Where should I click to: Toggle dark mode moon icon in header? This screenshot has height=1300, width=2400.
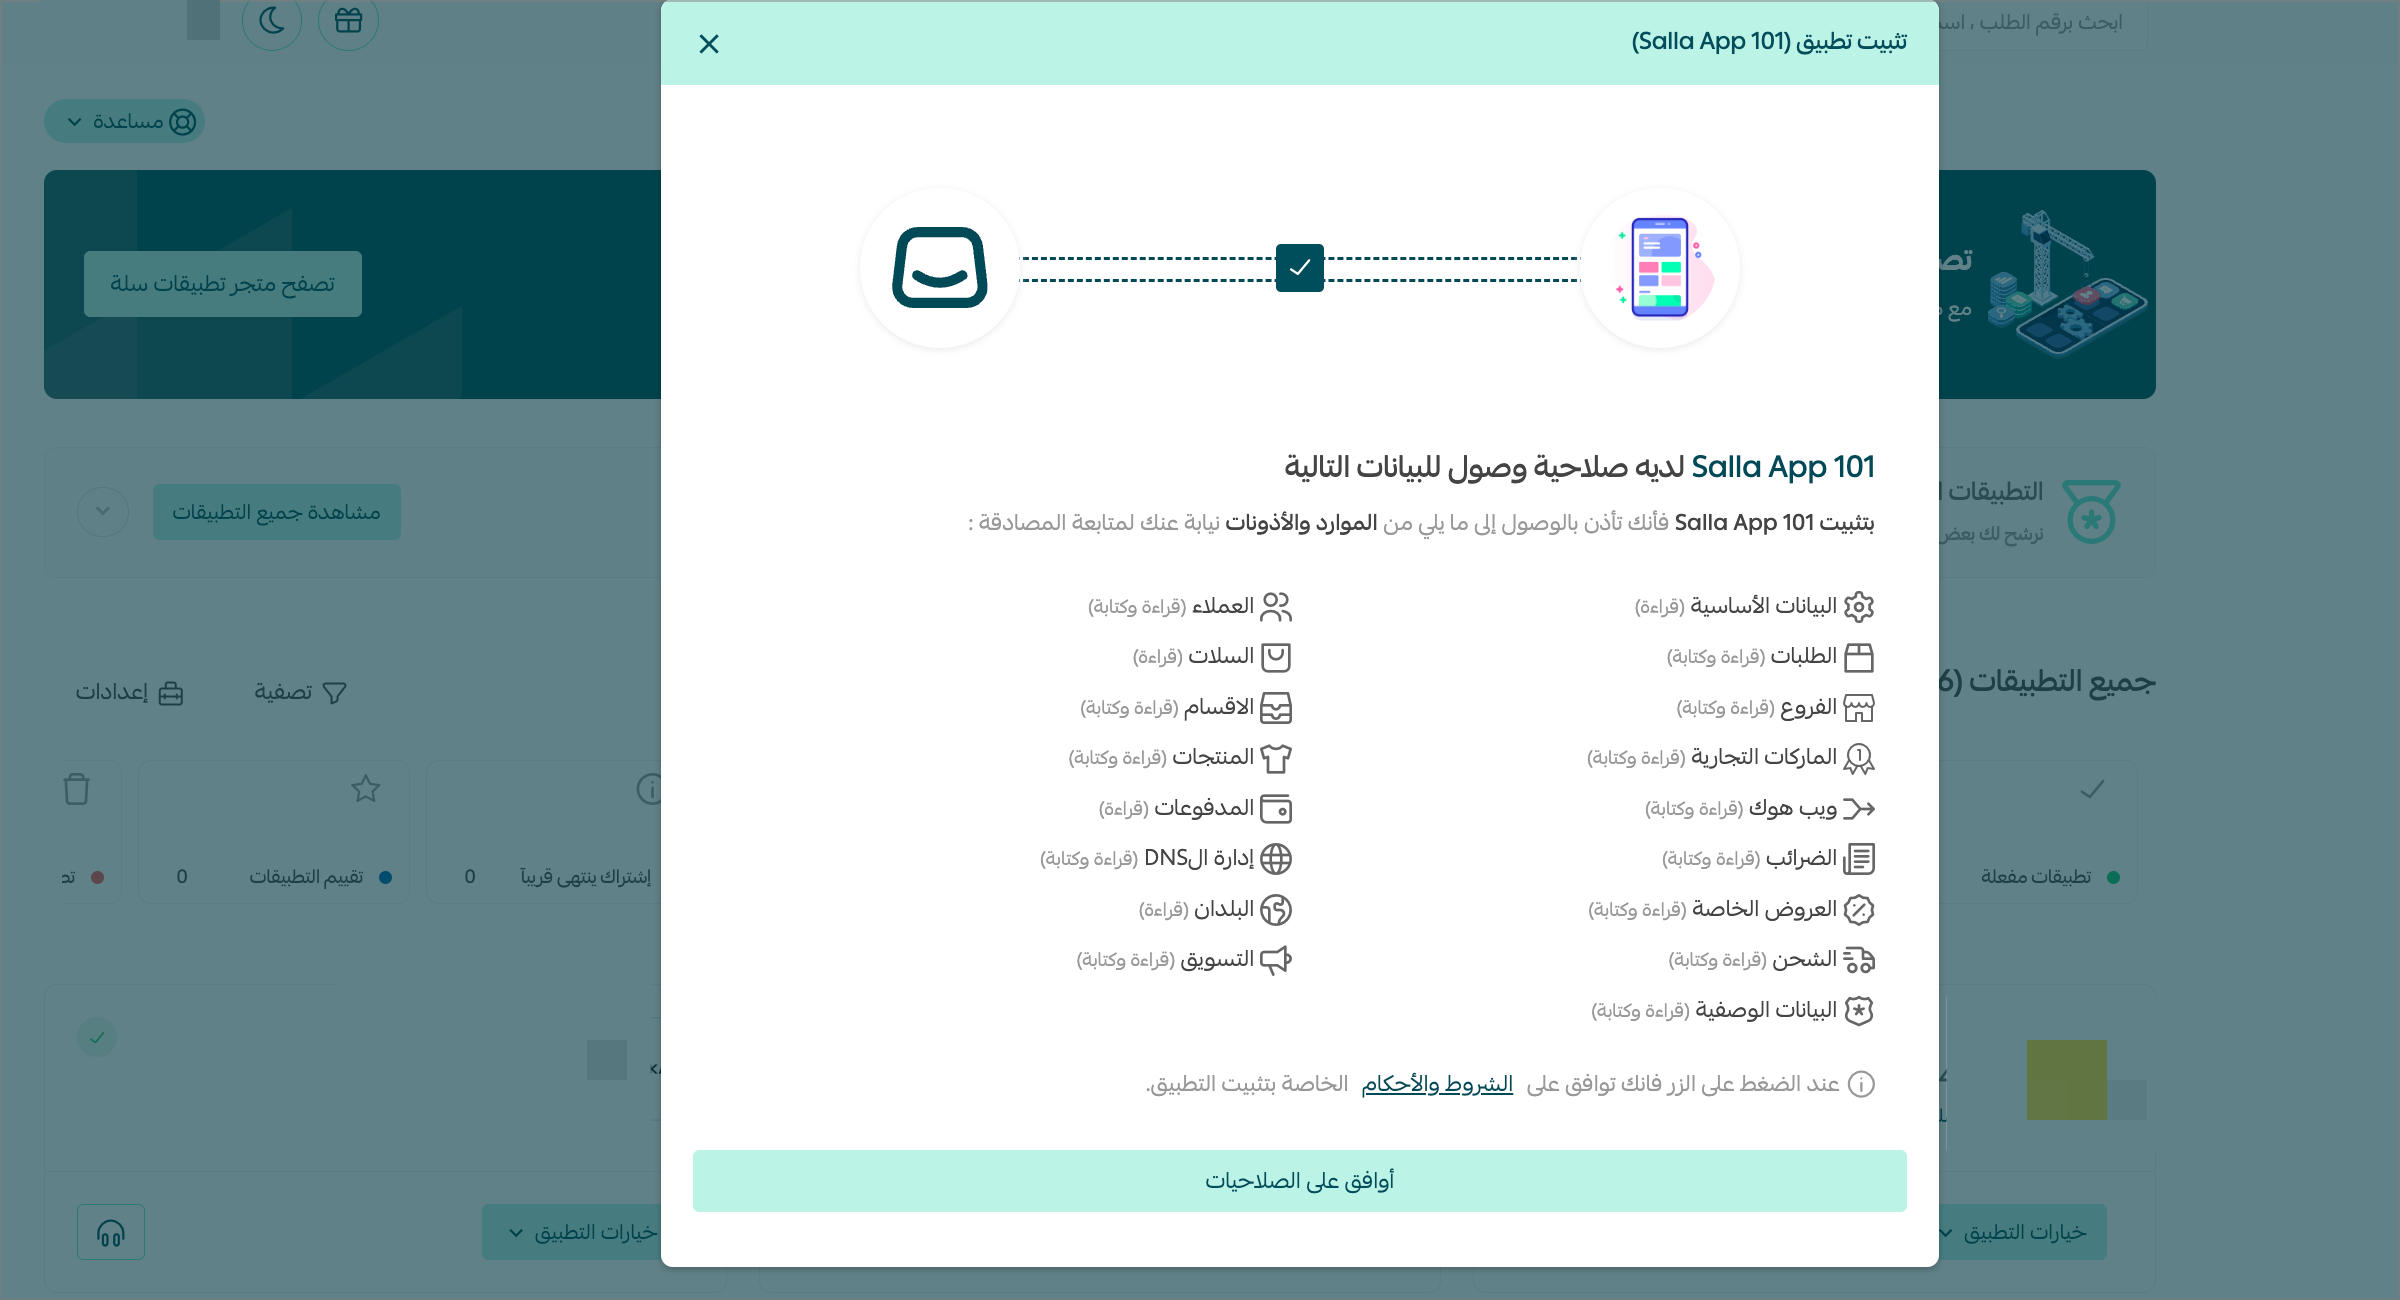(x=272, y=20)
